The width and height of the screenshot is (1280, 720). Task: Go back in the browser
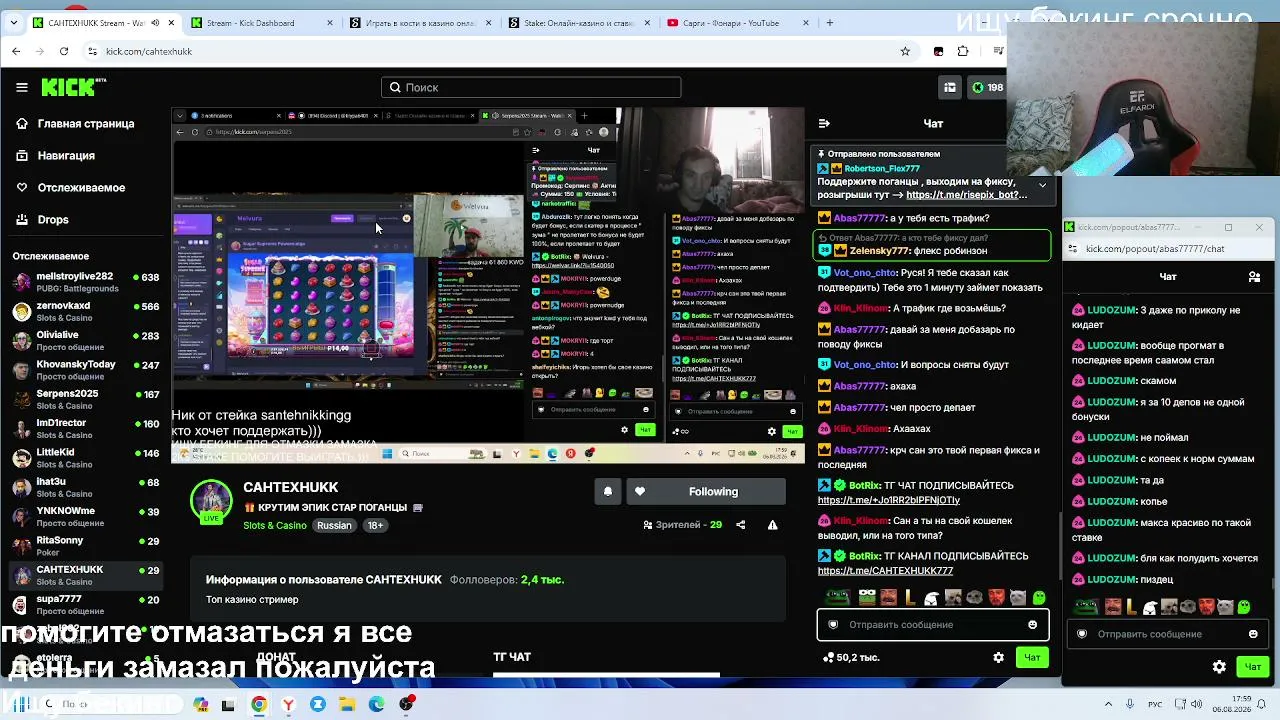point(16,51)
